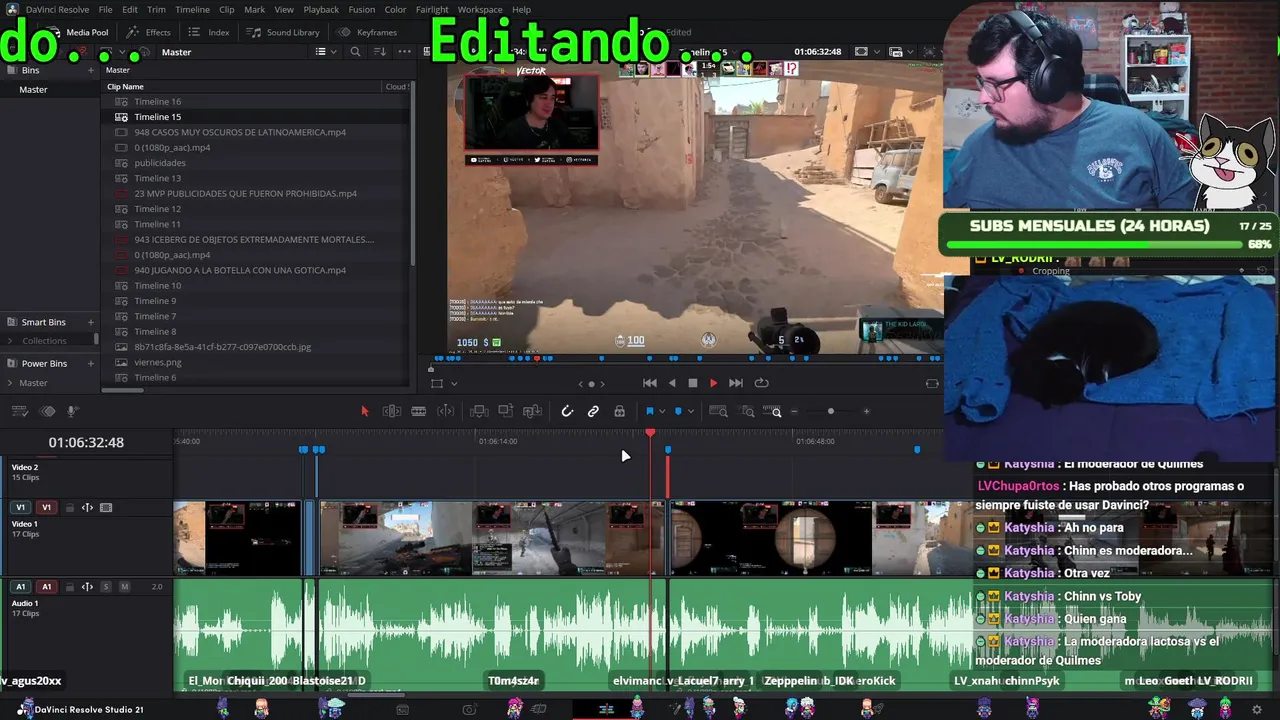1280x720 pixels.
Task: Play the timeline in reverse
Action: [x=672, y=383]
